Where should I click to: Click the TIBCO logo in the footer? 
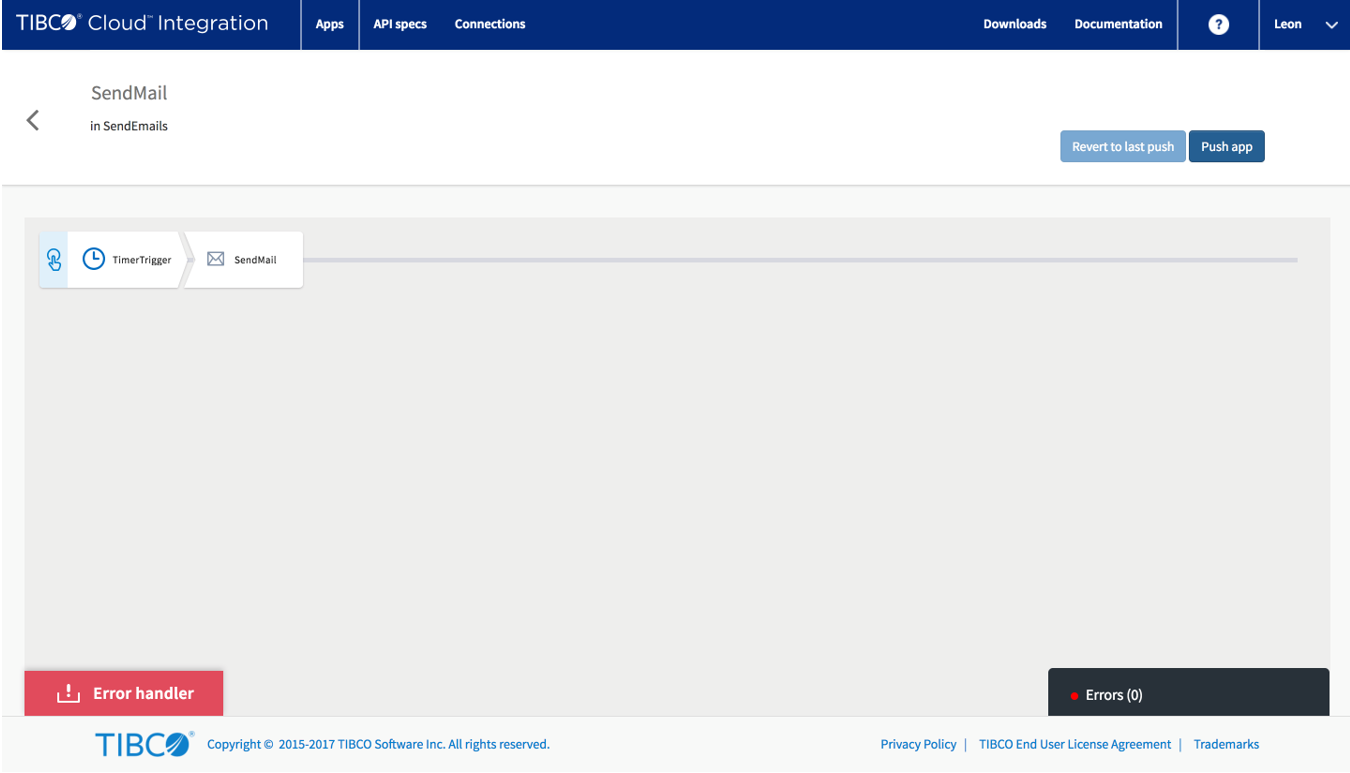click(144, 744)
